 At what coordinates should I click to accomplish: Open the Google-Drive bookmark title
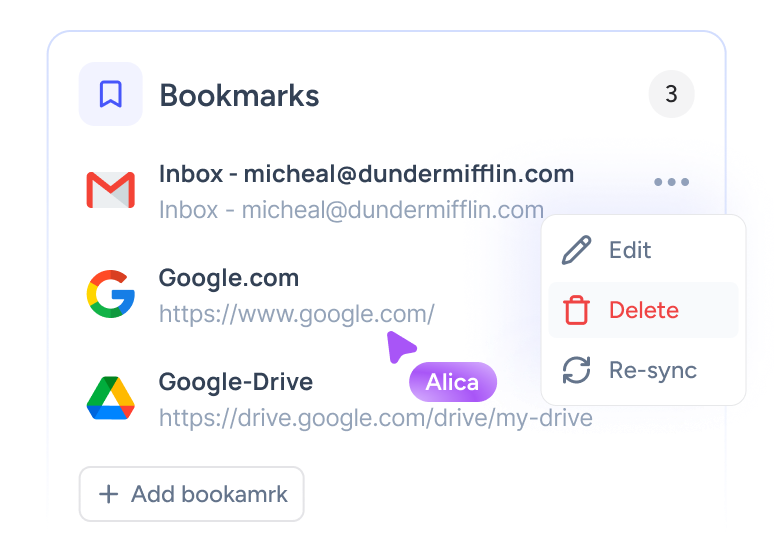(235, 382)
